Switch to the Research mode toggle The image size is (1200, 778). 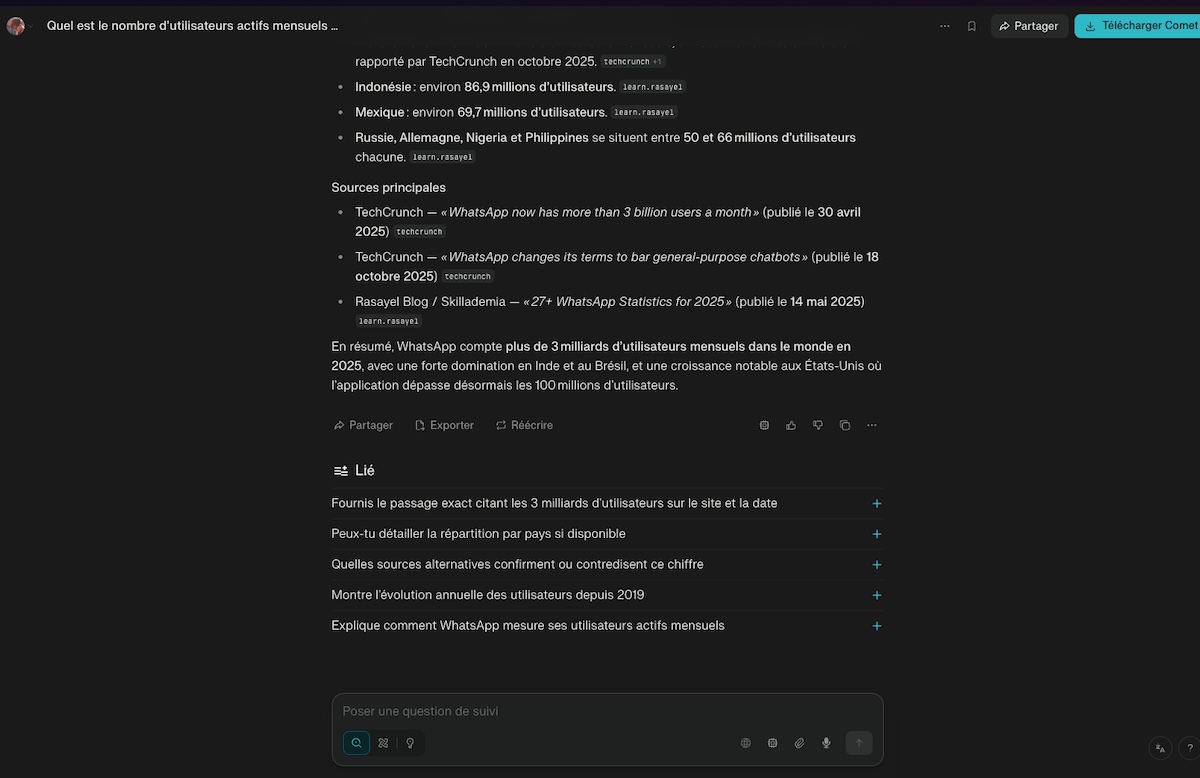tap(383, 743)
